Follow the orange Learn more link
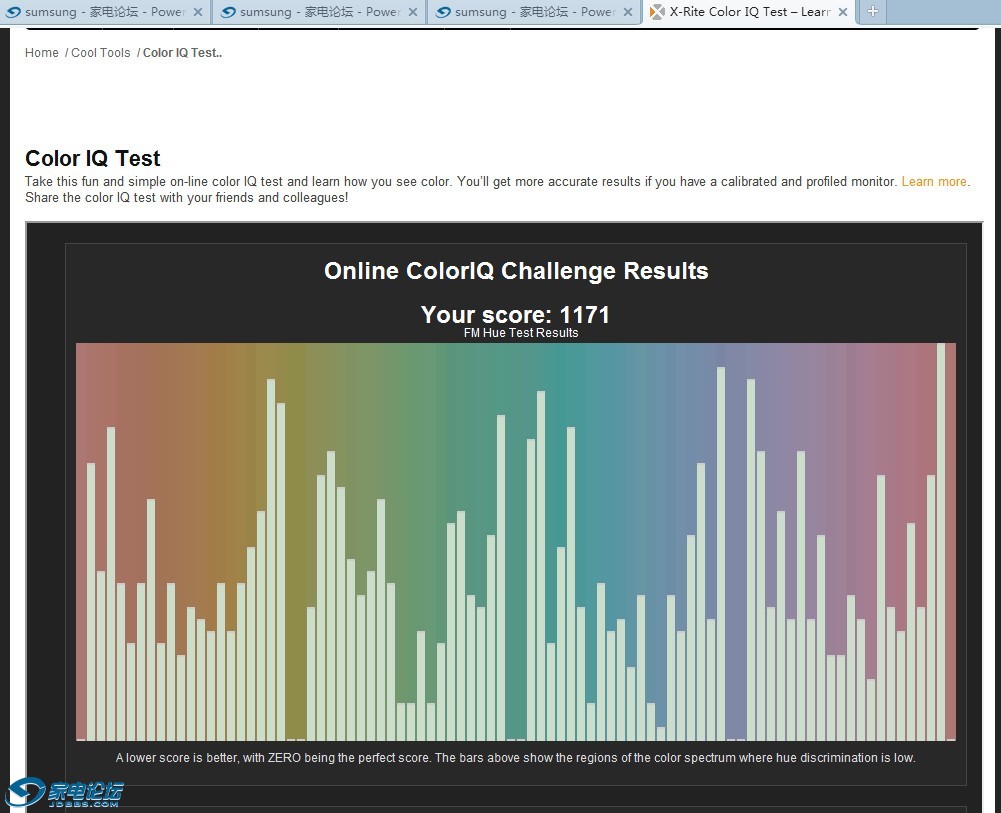 coord(934,182)
